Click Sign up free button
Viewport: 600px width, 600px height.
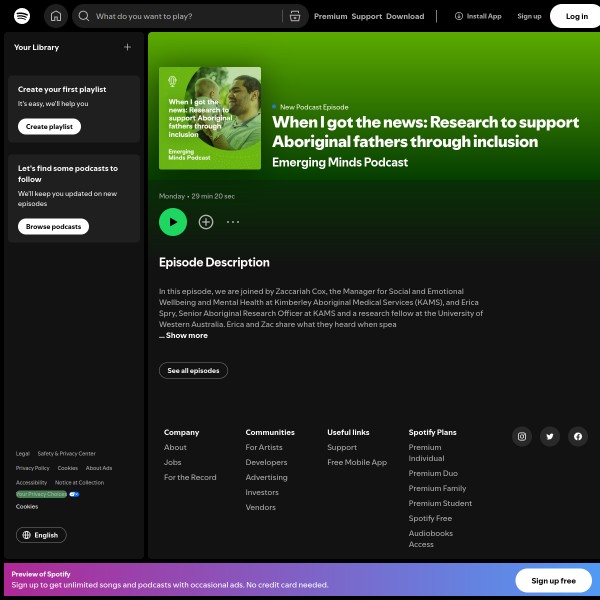click(x=553, y=581)
